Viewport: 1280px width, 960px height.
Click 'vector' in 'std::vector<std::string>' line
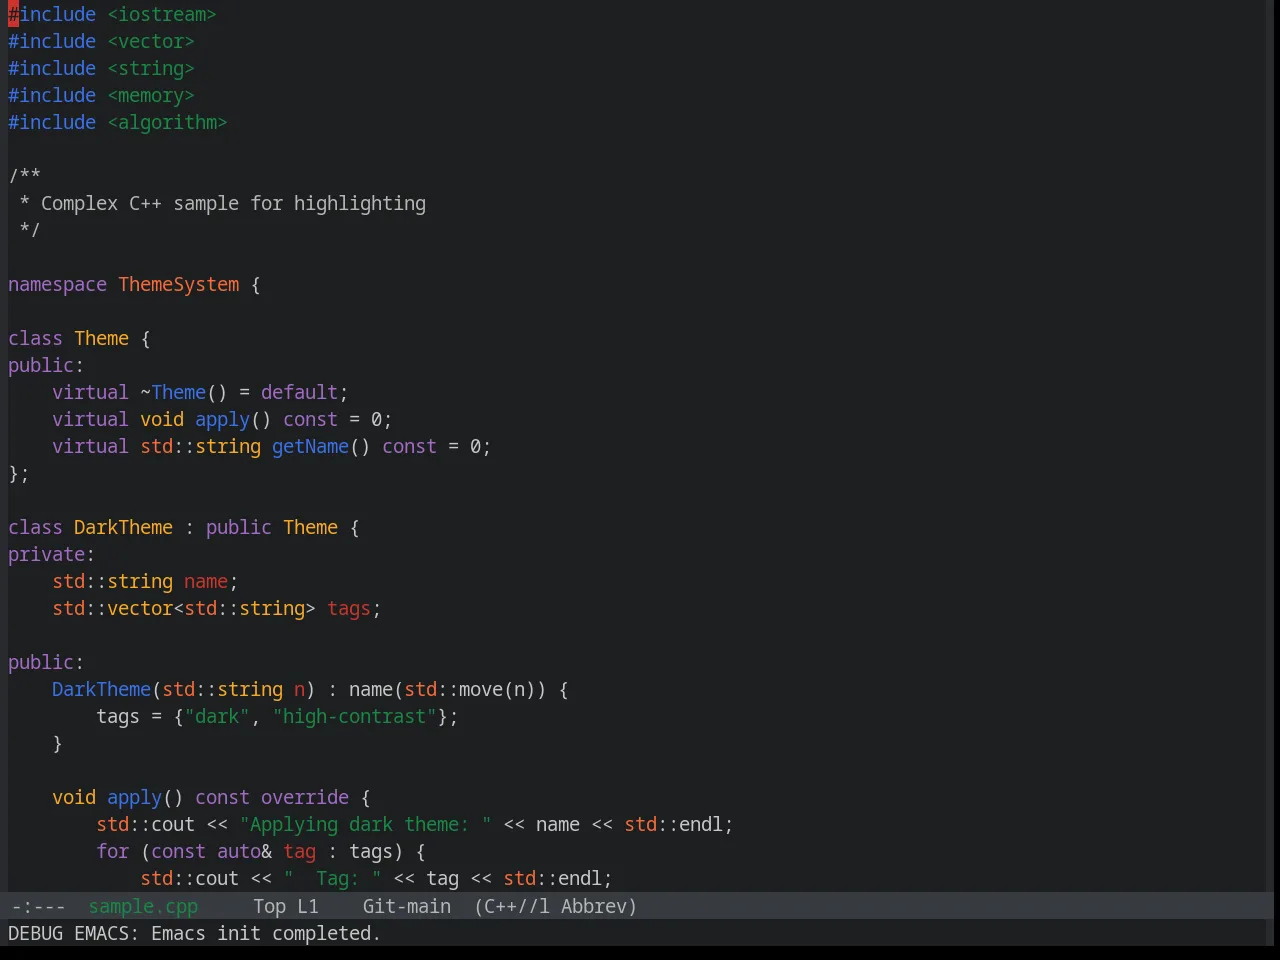tap(140, 608)
